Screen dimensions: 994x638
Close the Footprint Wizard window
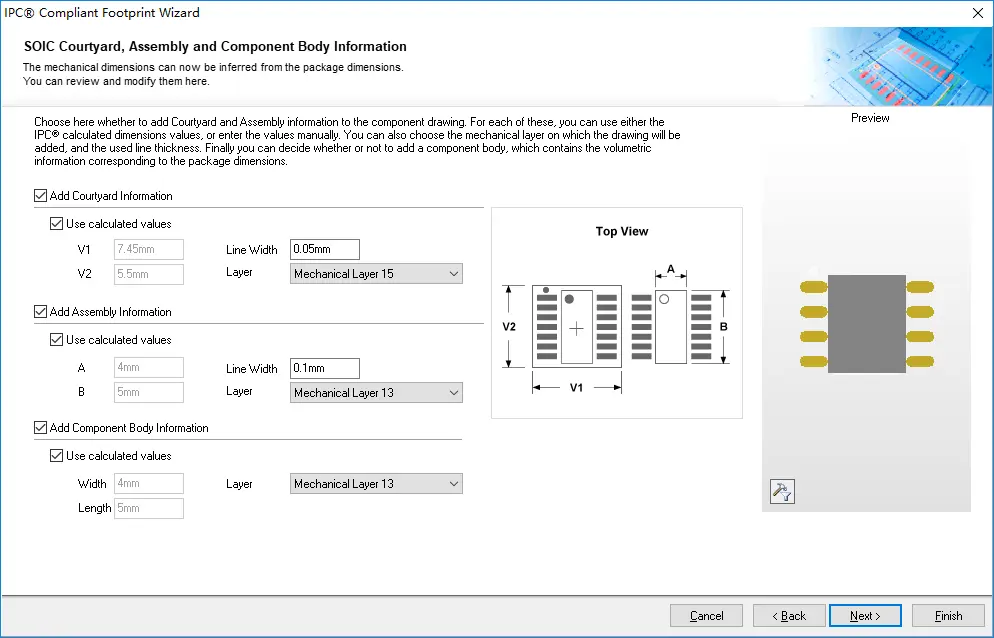[x=976, y=13]
